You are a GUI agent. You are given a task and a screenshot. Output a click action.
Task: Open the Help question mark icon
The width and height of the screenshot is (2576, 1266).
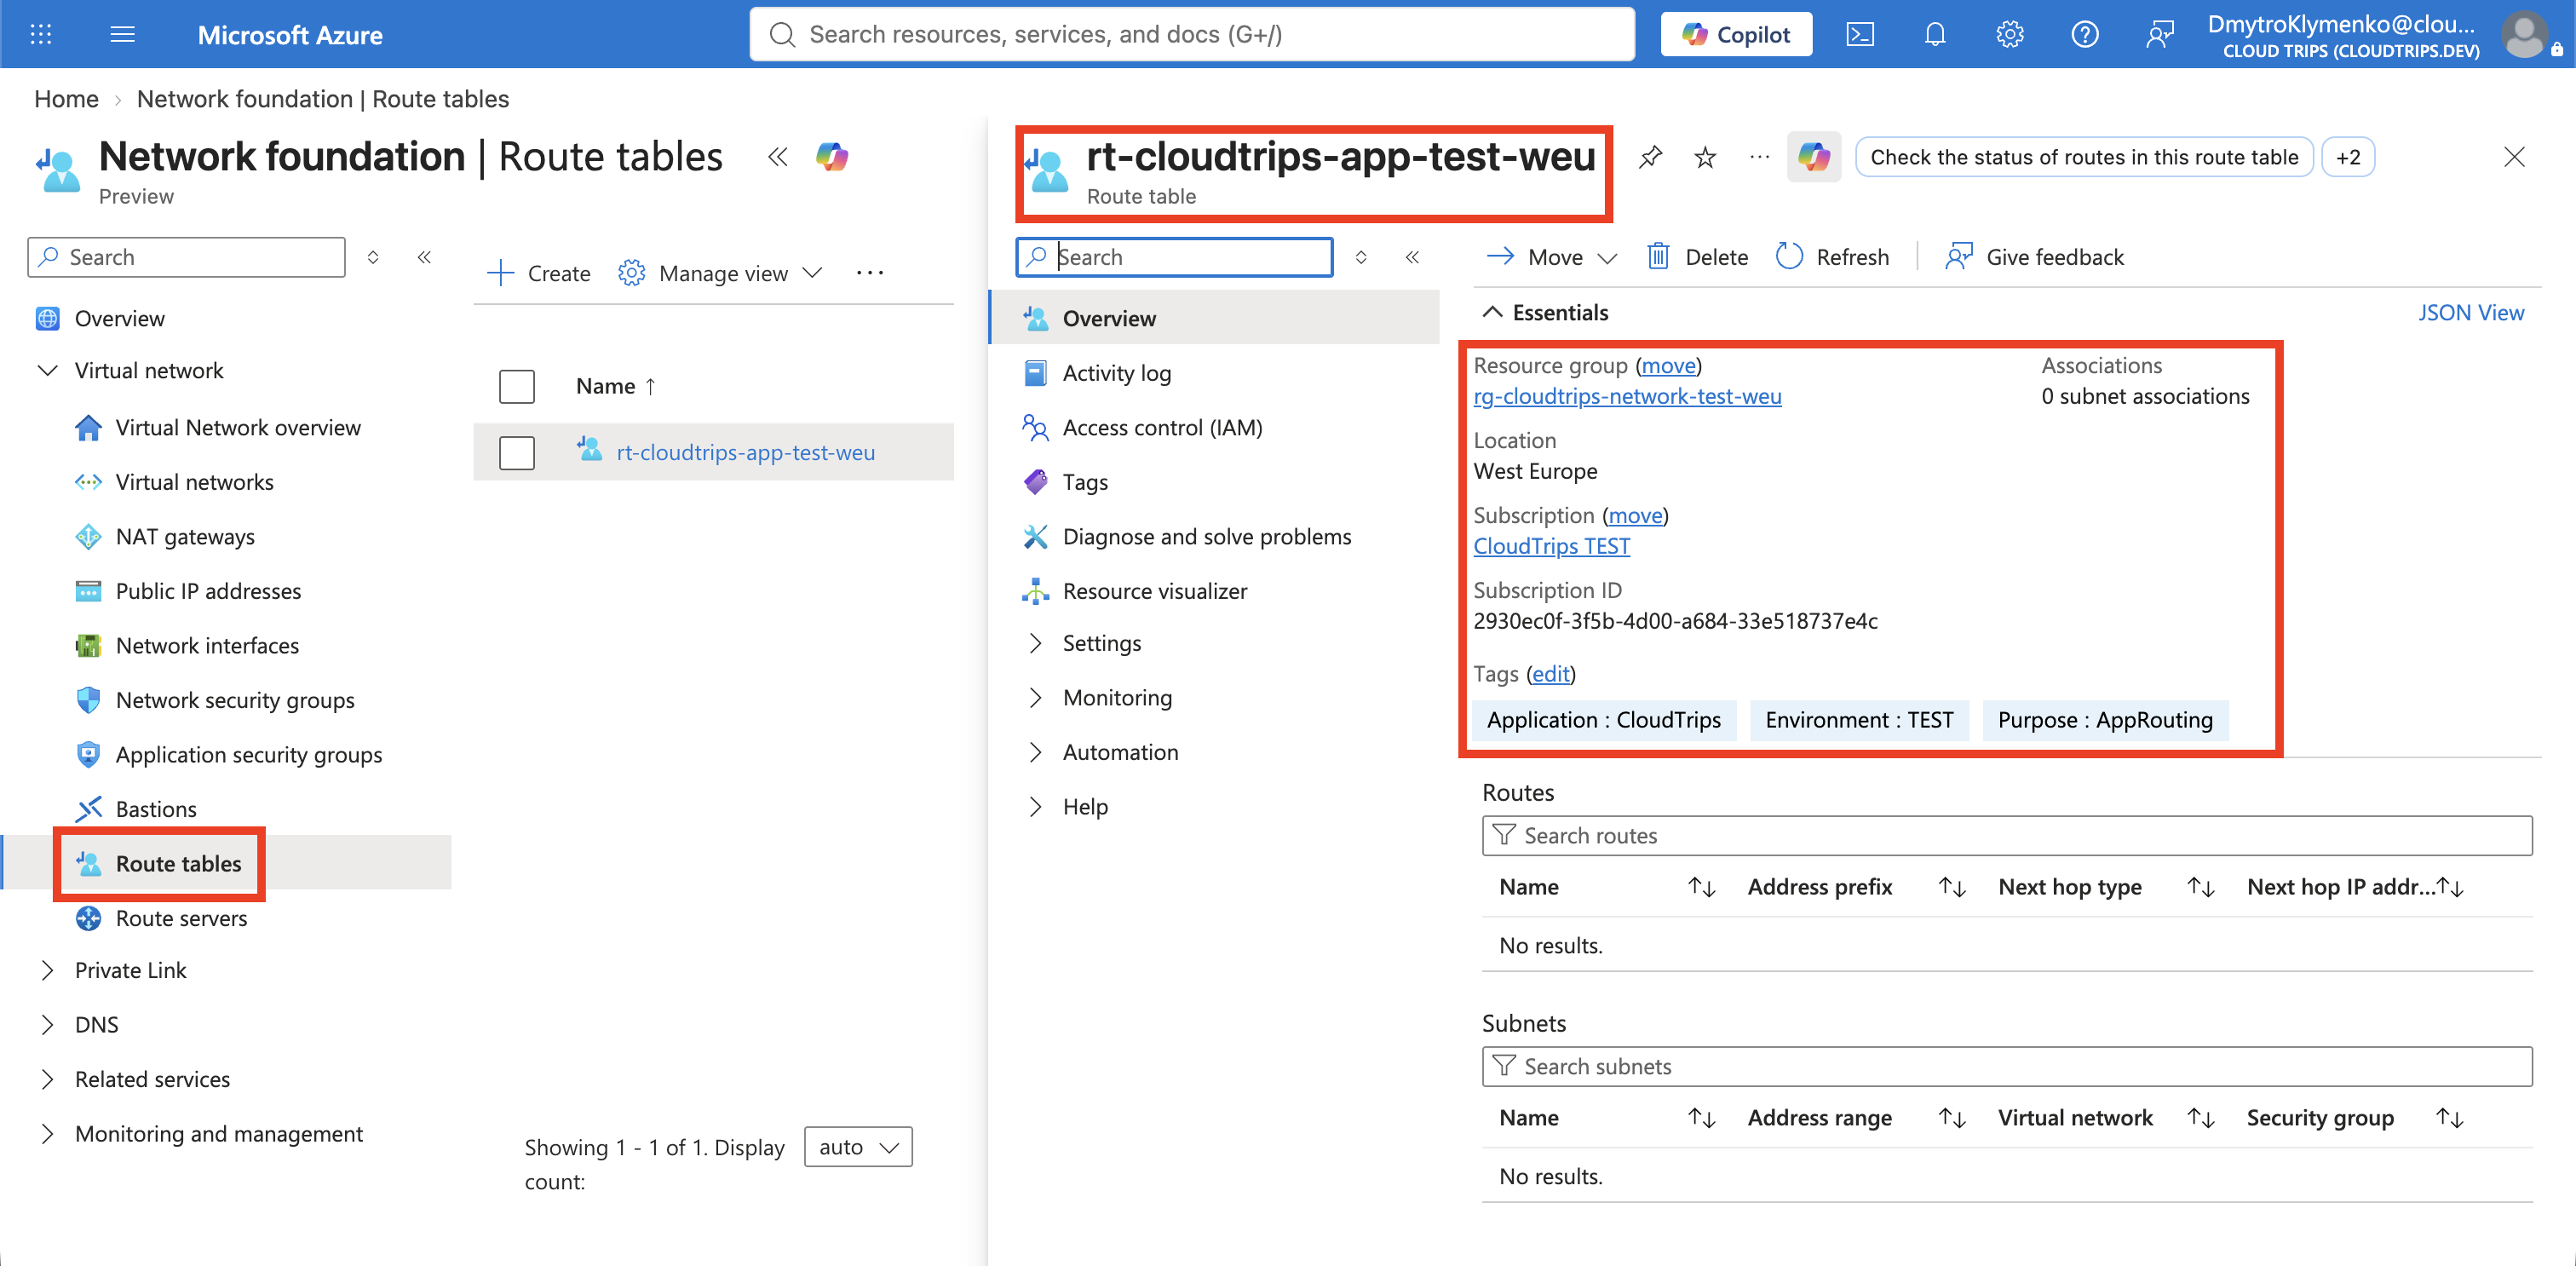point(2085,34)
